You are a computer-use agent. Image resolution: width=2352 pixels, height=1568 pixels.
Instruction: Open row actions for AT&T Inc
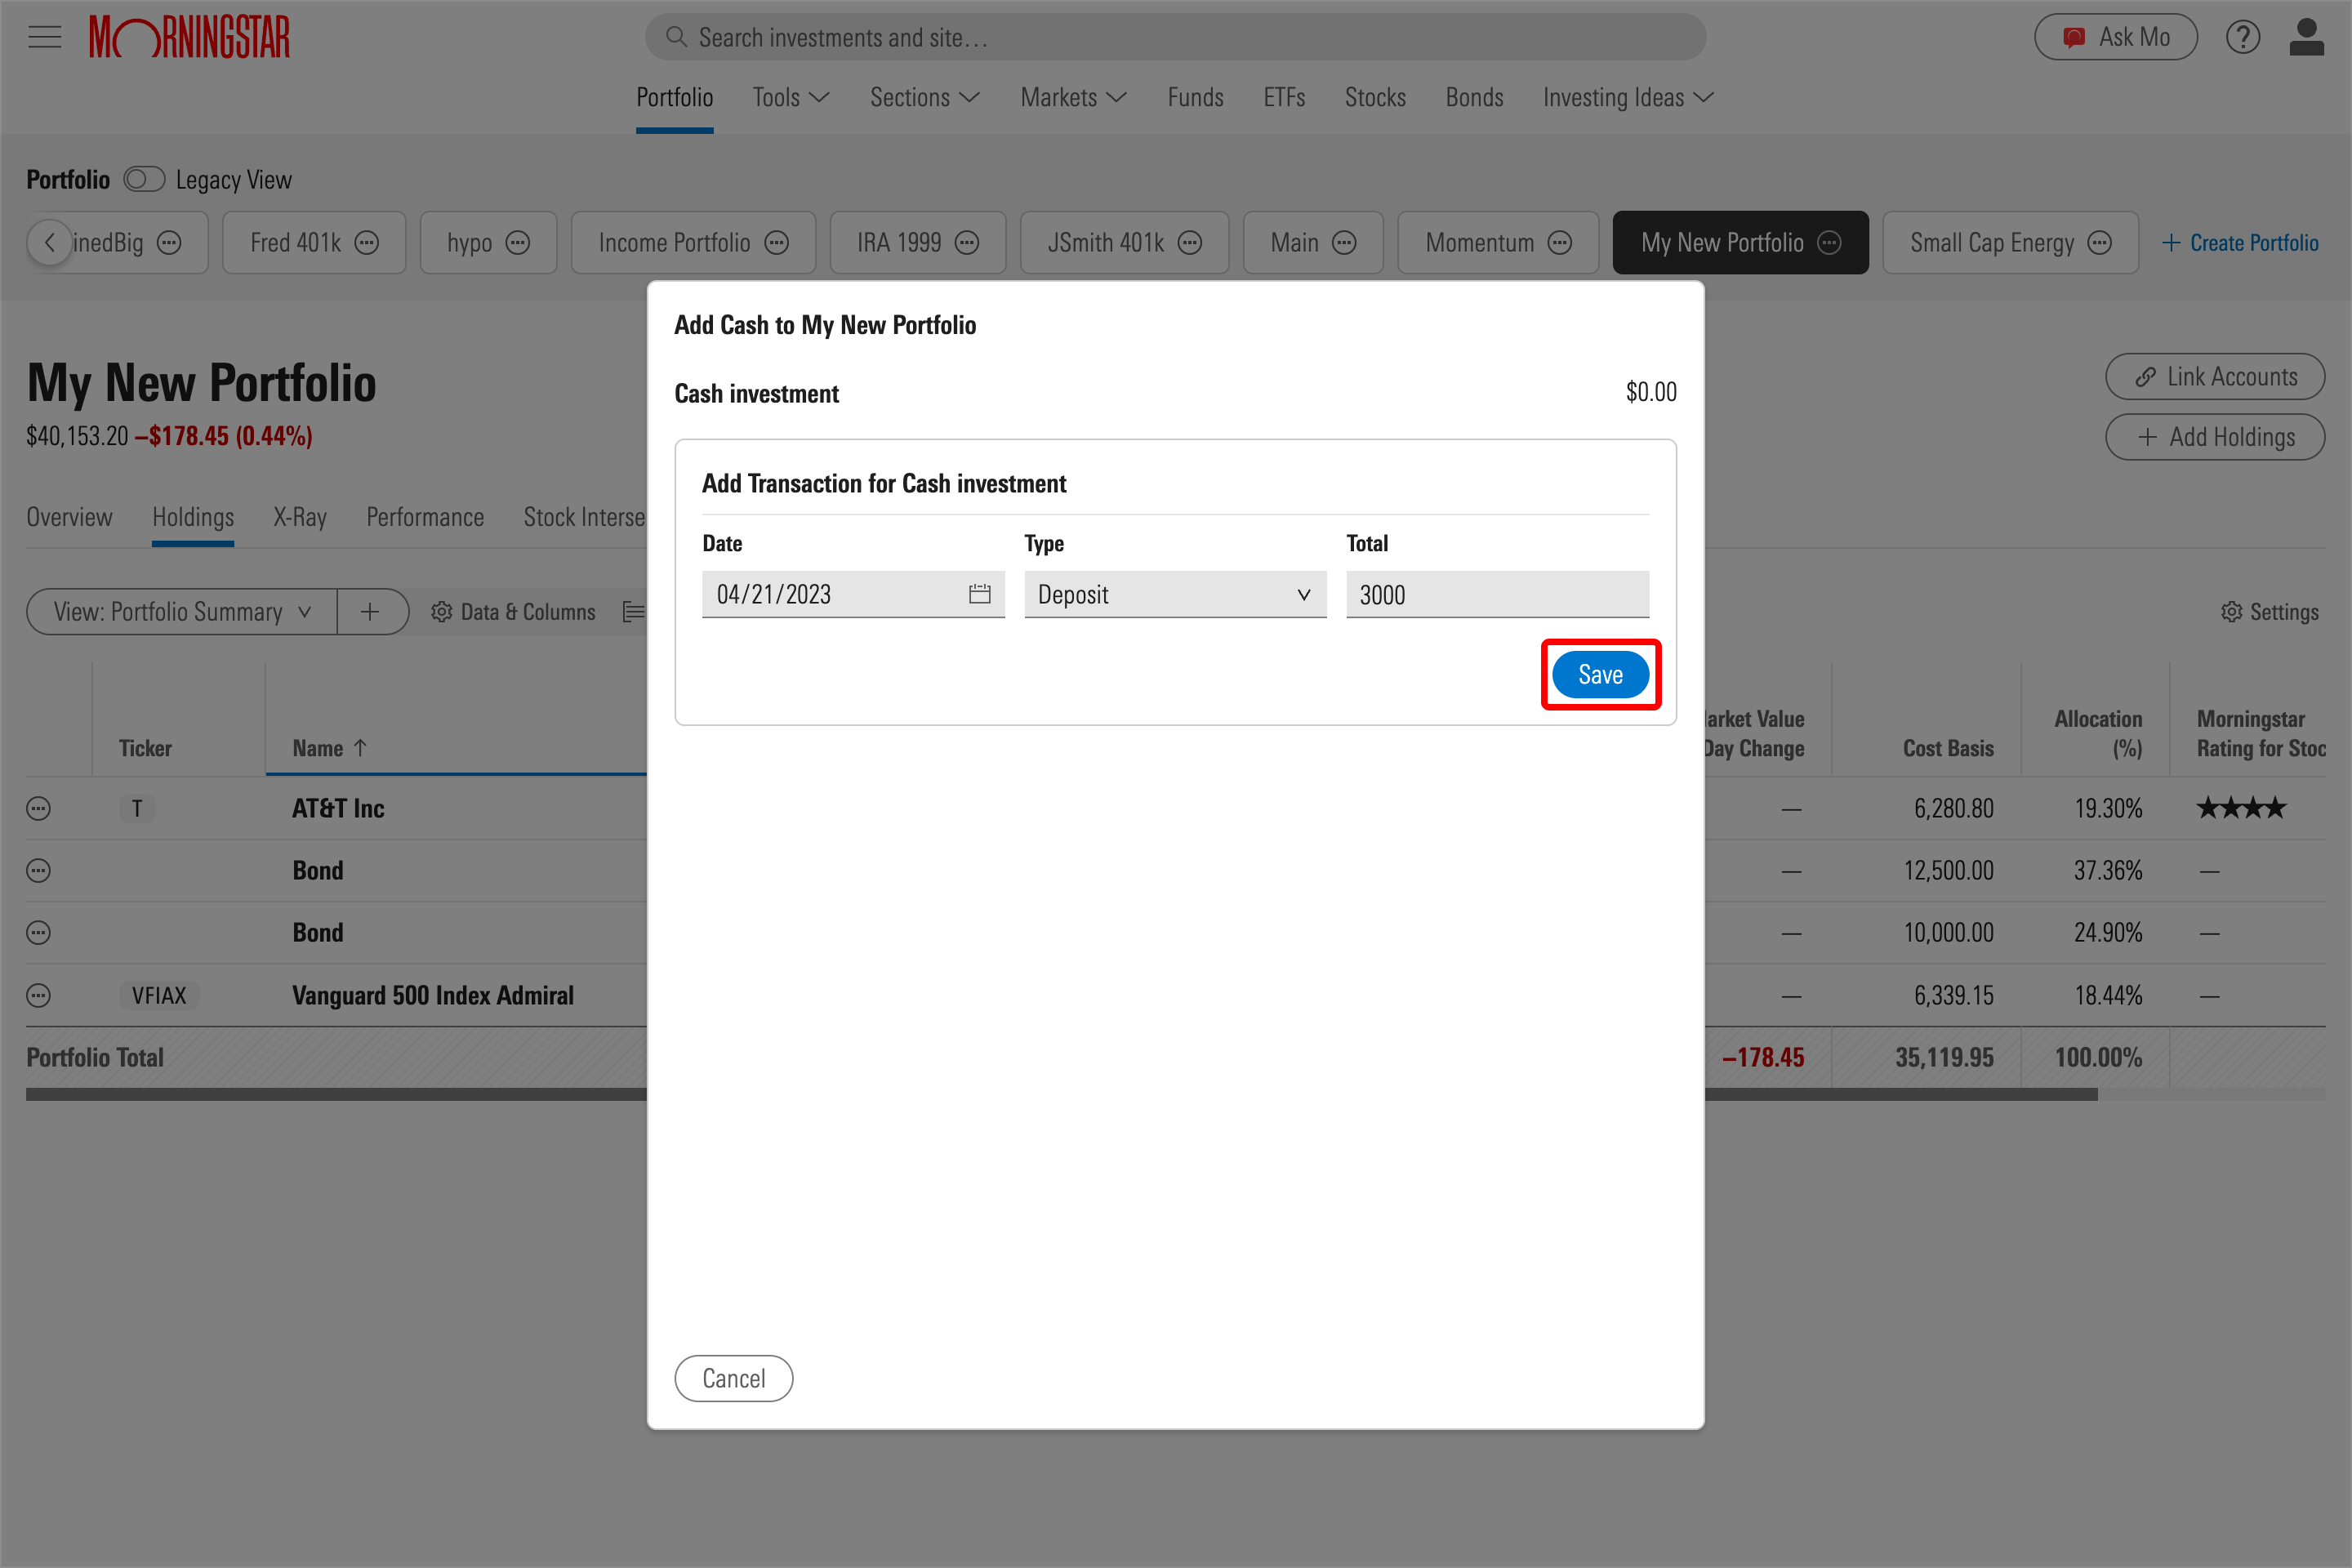(x=38, y=808)
